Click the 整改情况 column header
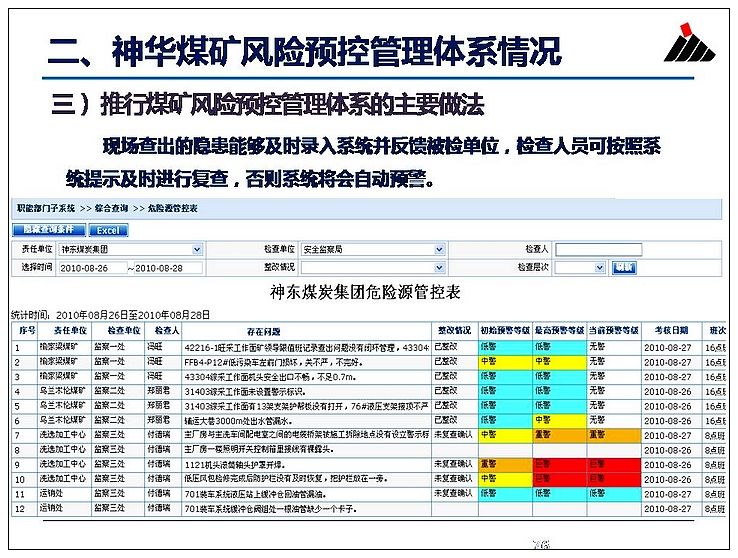Screen dimensions: 738x558 [x=454, y=331]
